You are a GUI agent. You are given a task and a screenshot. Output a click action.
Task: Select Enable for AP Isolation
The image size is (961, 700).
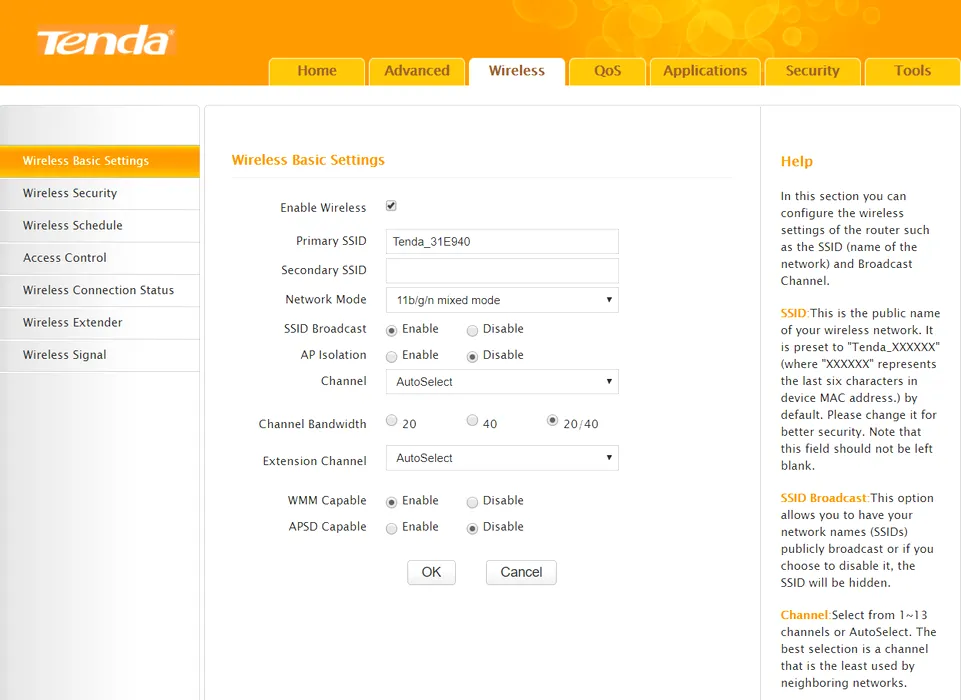click(391, 357)
